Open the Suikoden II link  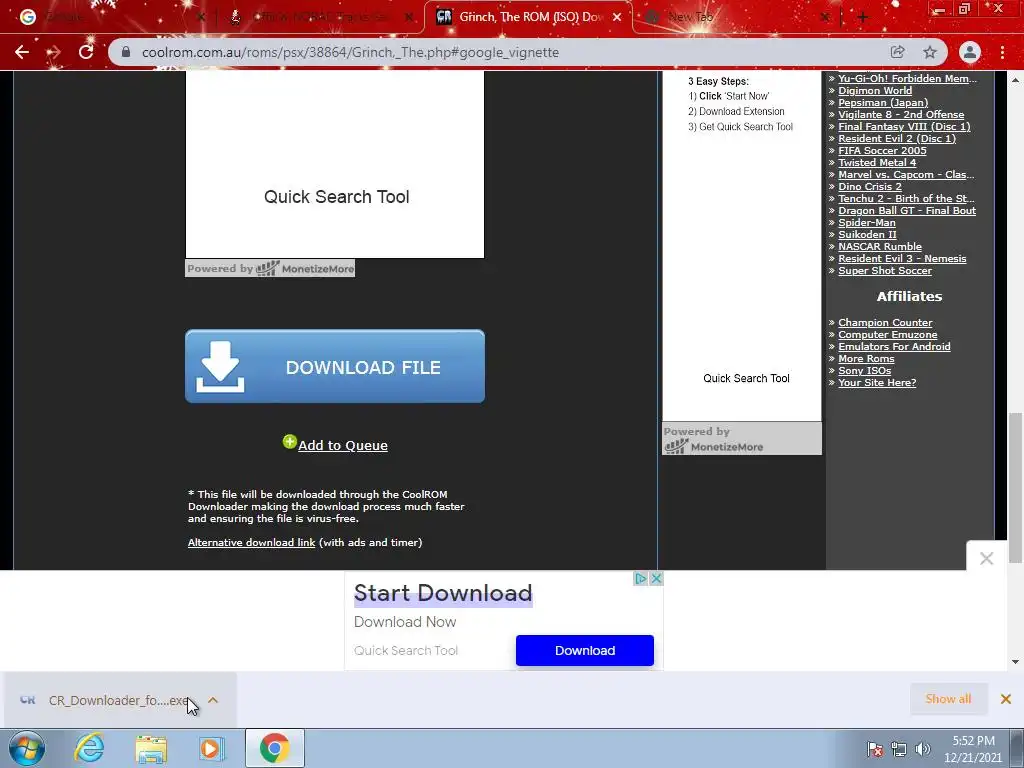[867, 234]
